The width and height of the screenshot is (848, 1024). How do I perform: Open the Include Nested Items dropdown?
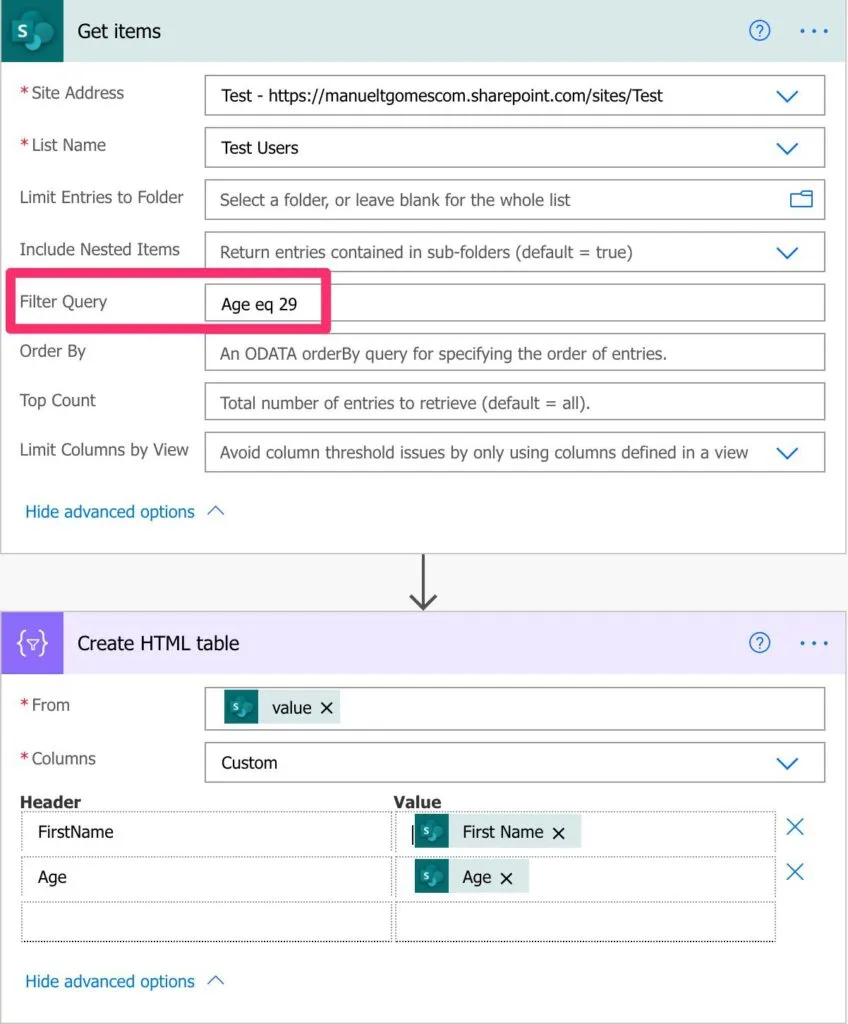tap(787, 252)
